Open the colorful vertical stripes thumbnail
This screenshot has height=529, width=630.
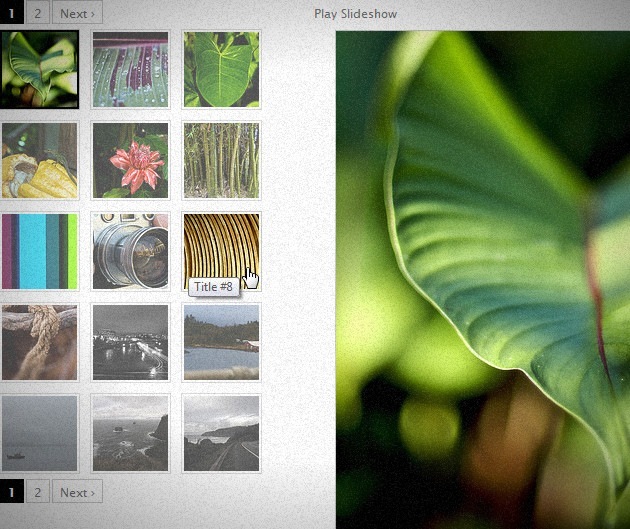(39, 251)
